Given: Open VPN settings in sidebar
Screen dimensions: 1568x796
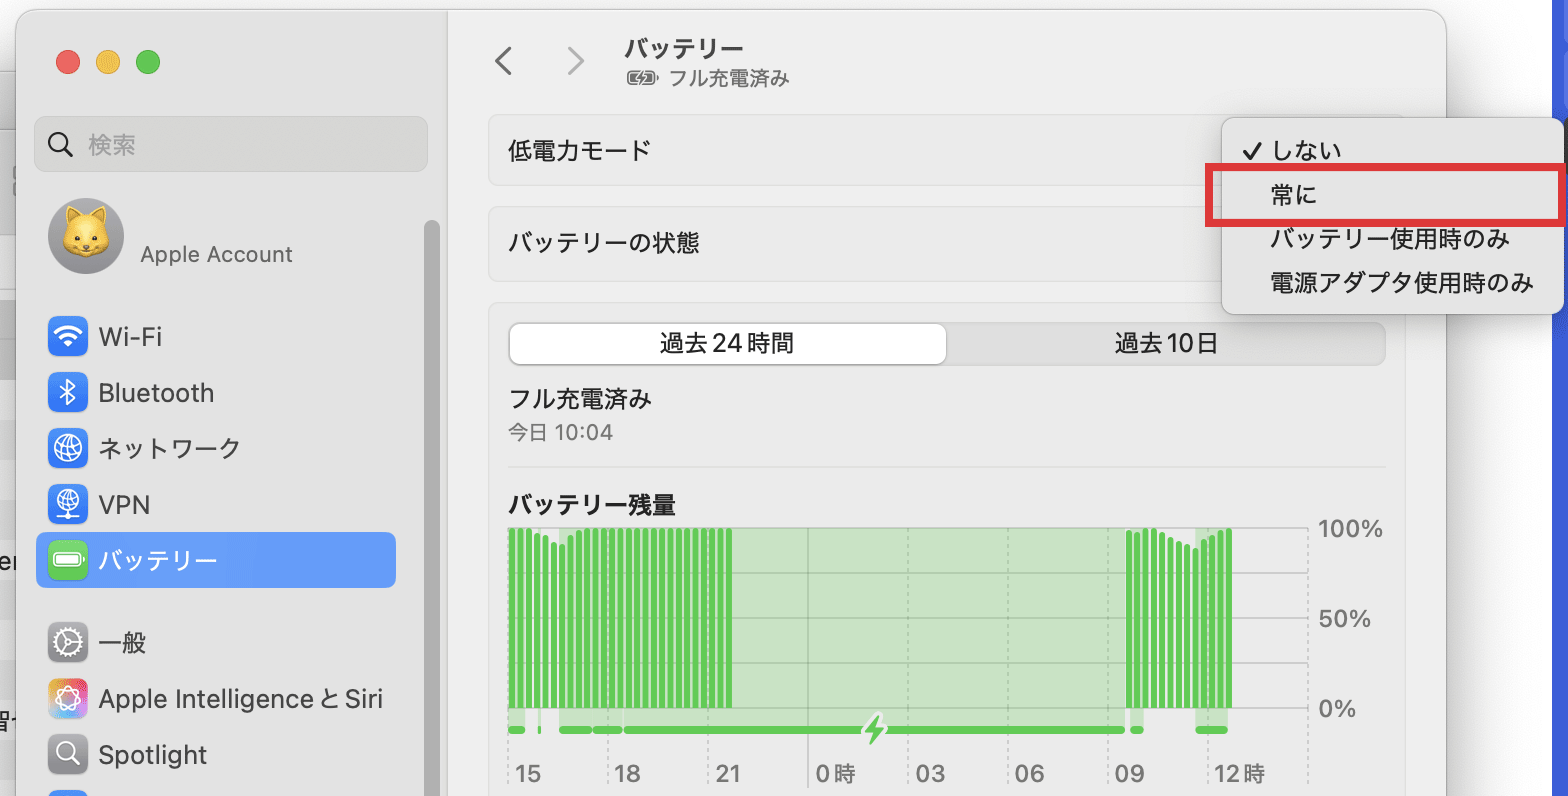Looking at the screenshot, I should [x=216, y=504].
